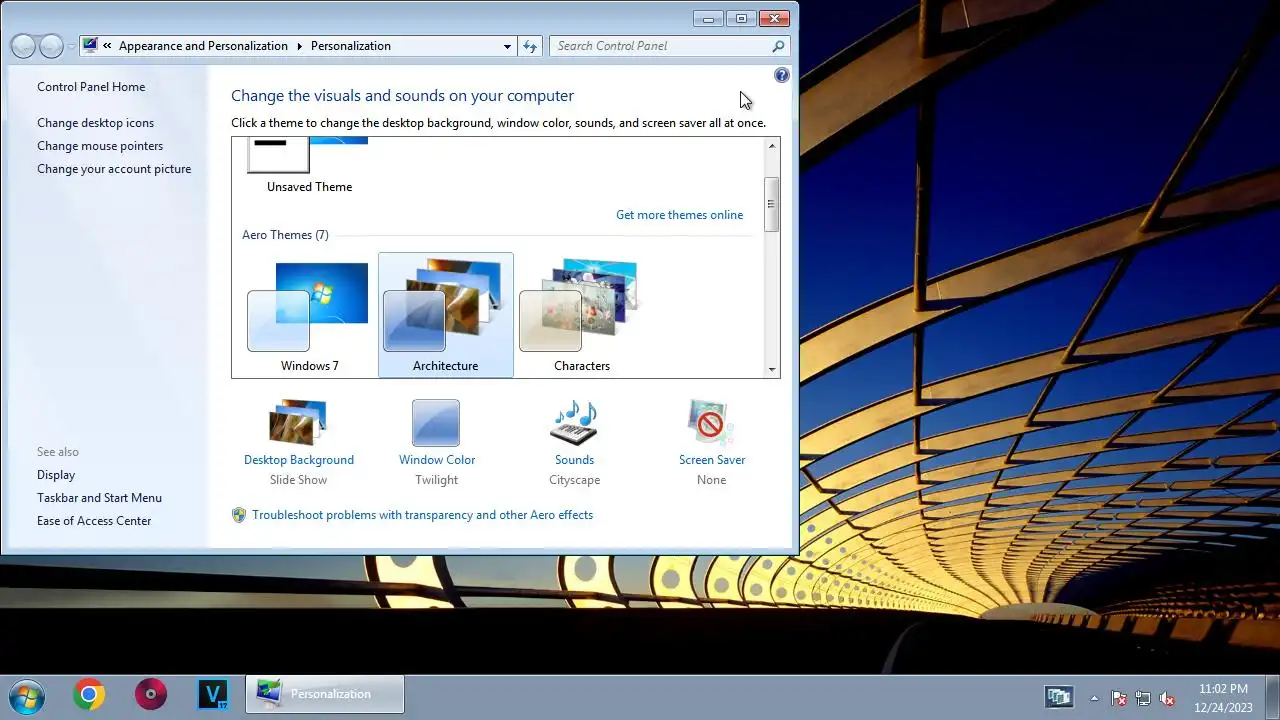Click the theme list scroll up arrow

coord(772,146)
